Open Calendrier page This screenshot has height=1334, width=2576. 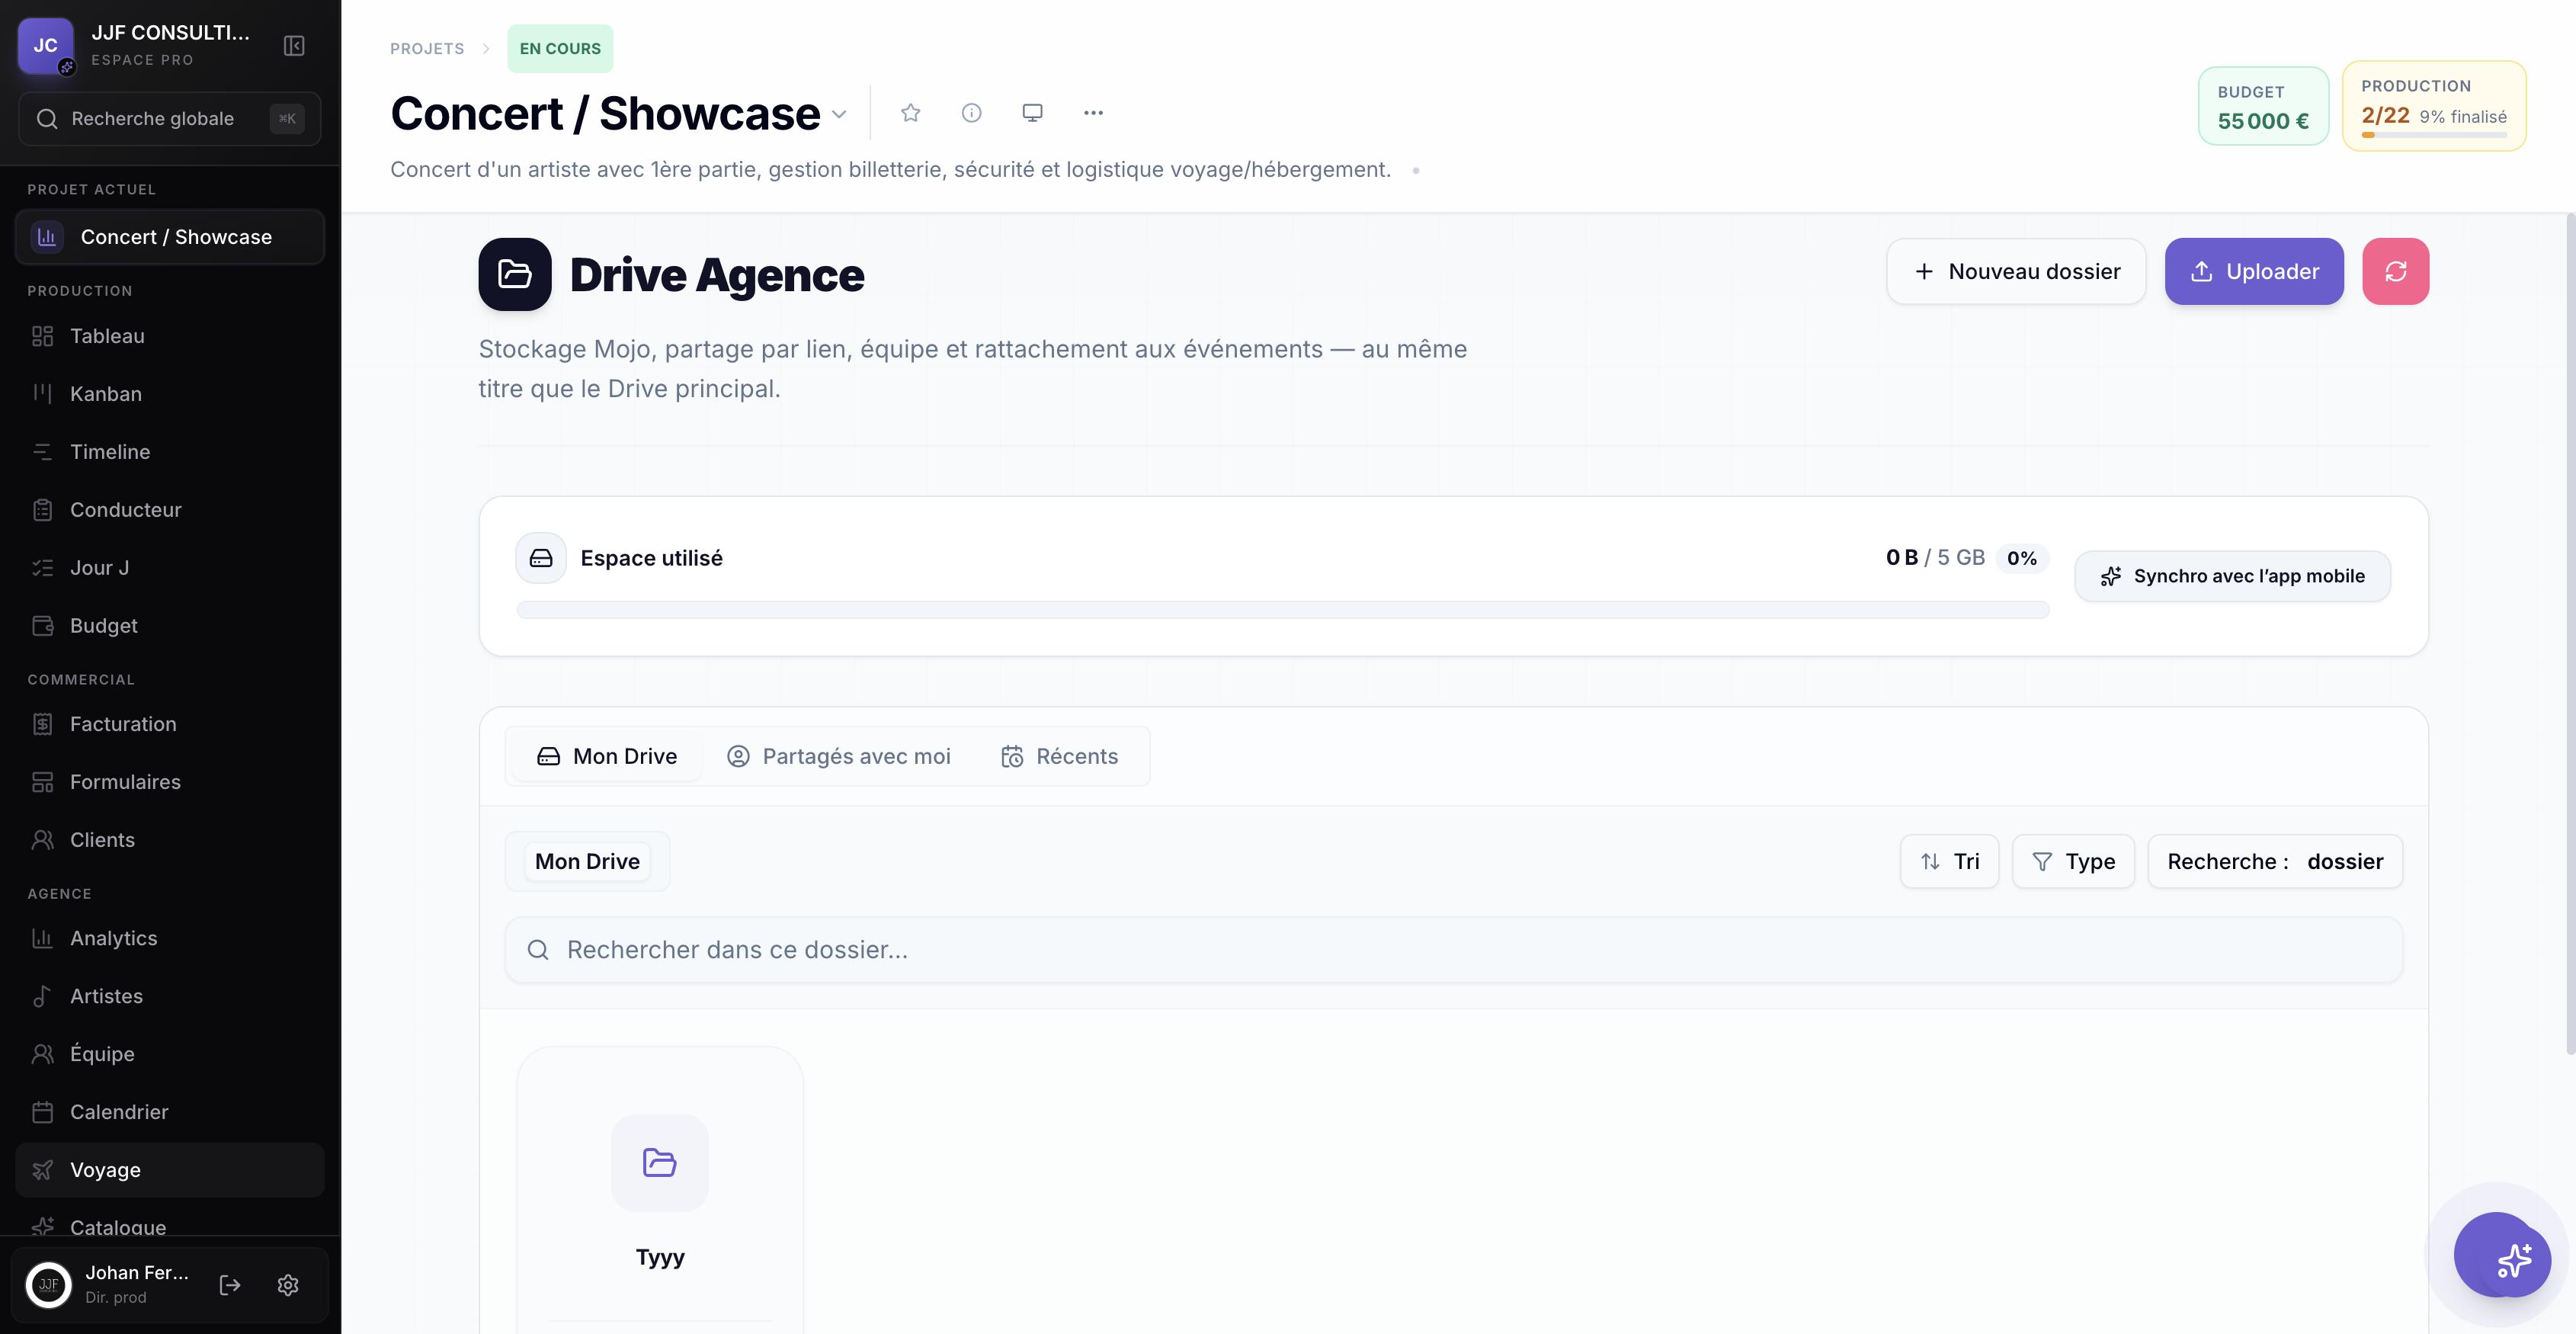click(x=170, y=1112)
